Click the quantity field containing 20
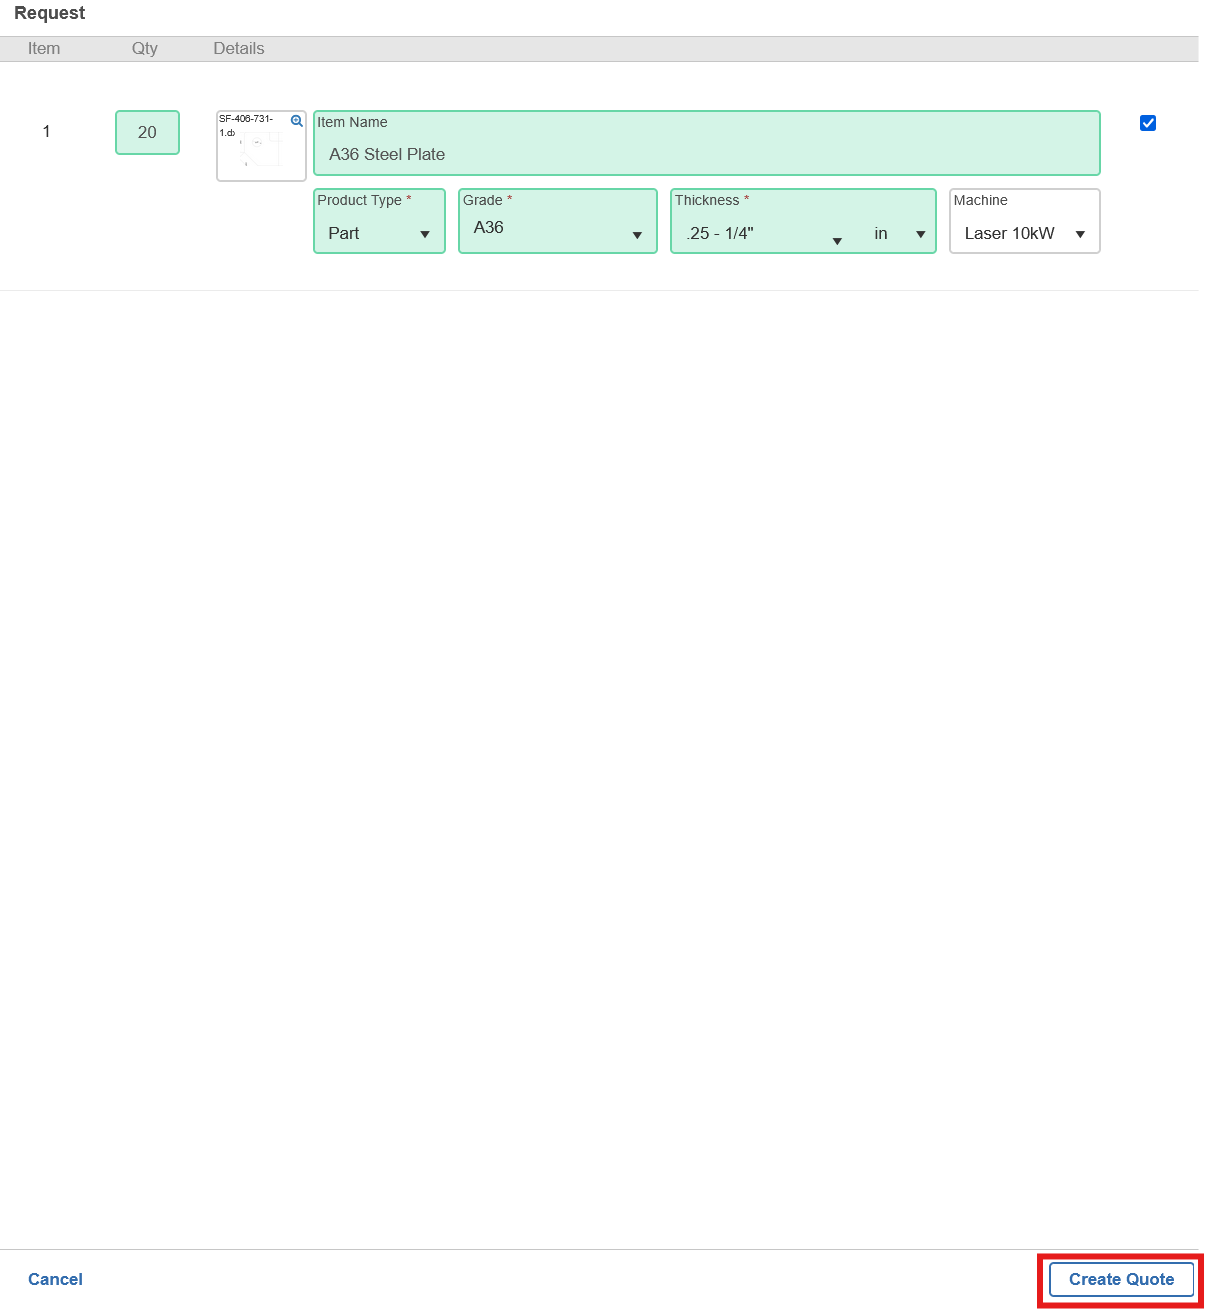 point(147,132)
